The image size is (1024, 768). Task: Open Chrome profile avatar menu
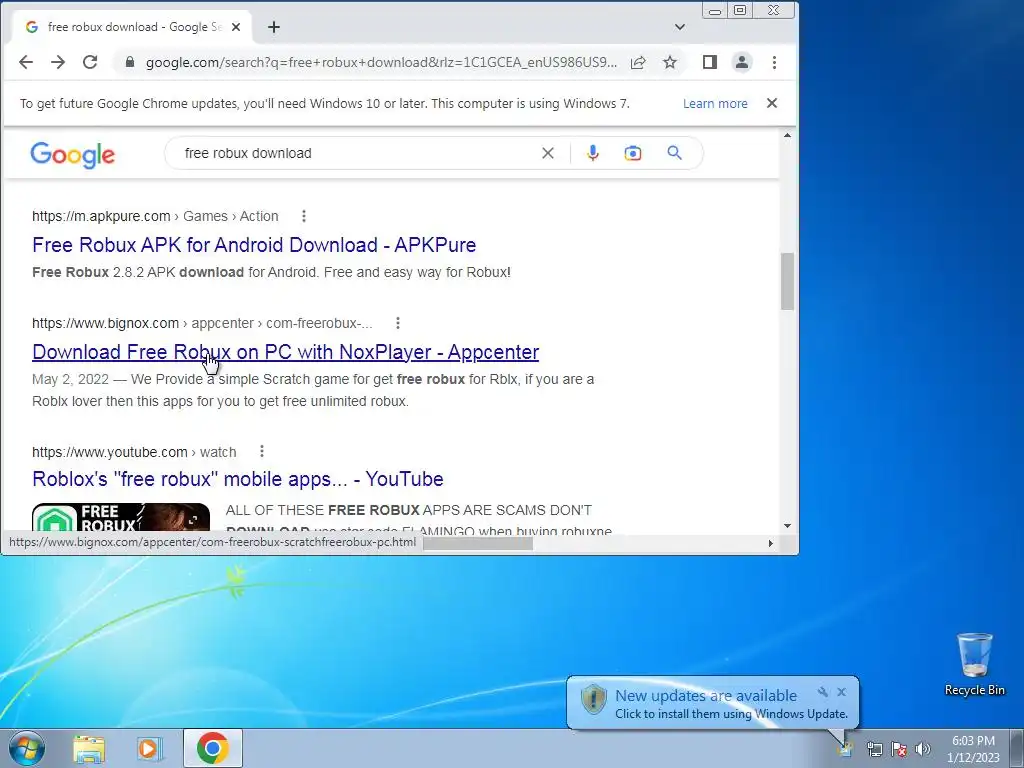tap(742, 62)
